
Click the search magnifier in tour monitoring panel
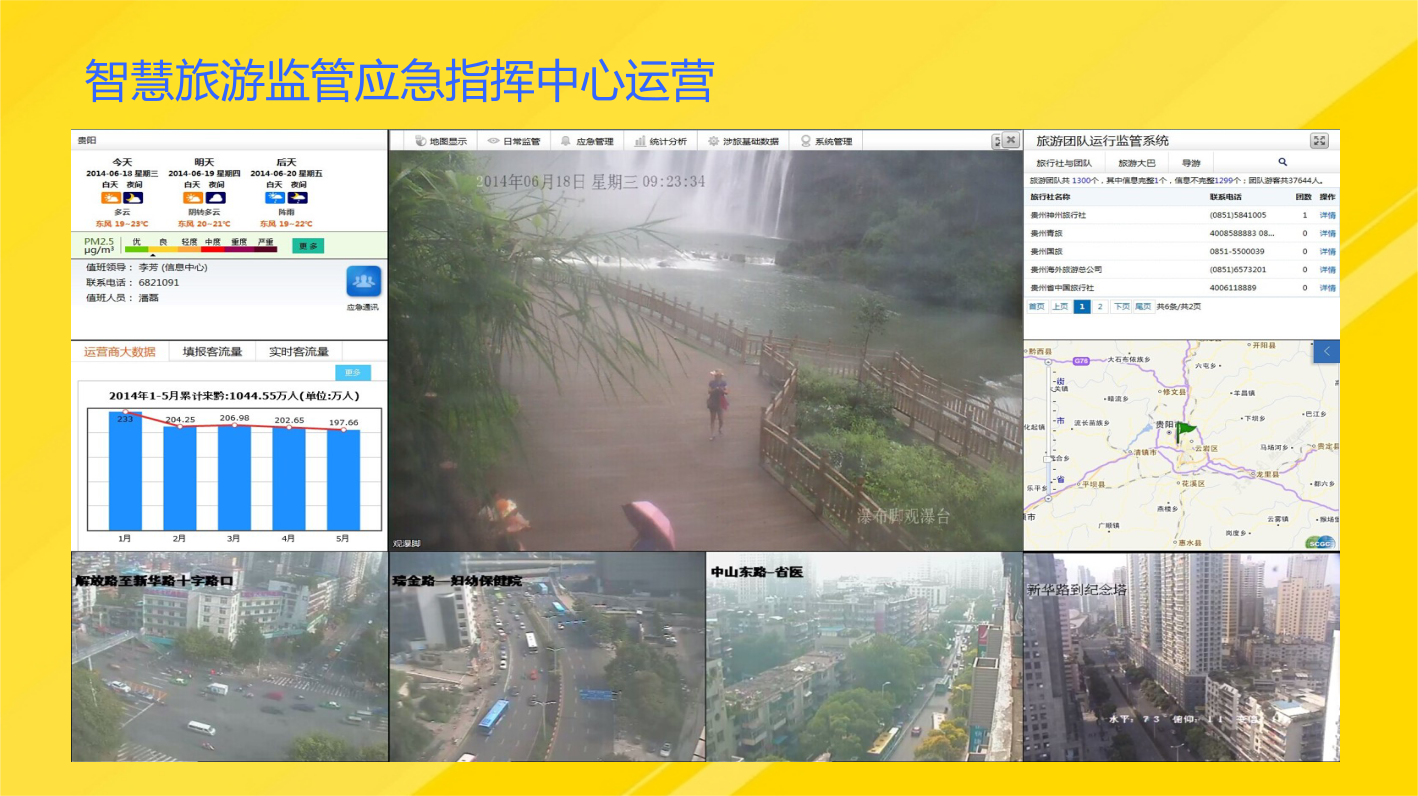point(1282,162)
